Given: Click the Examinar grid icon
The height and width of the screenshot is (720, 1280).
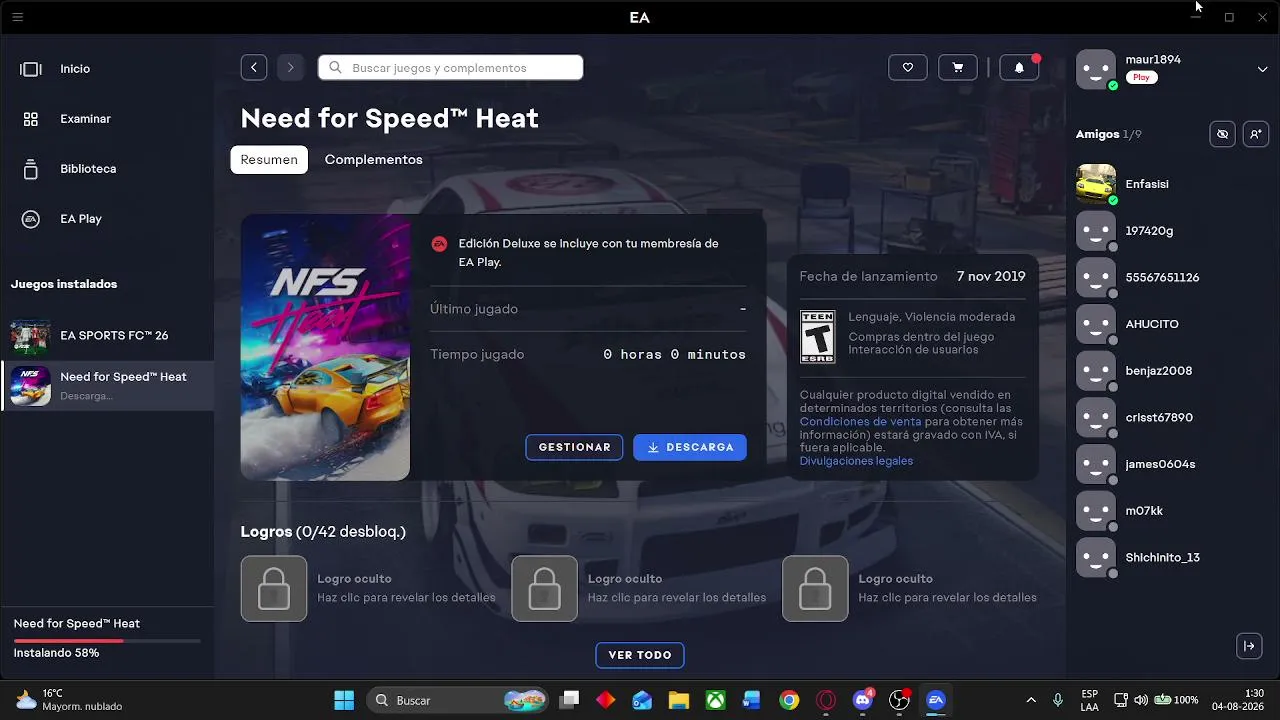Looking at the screenshot, I should [31, 119].
